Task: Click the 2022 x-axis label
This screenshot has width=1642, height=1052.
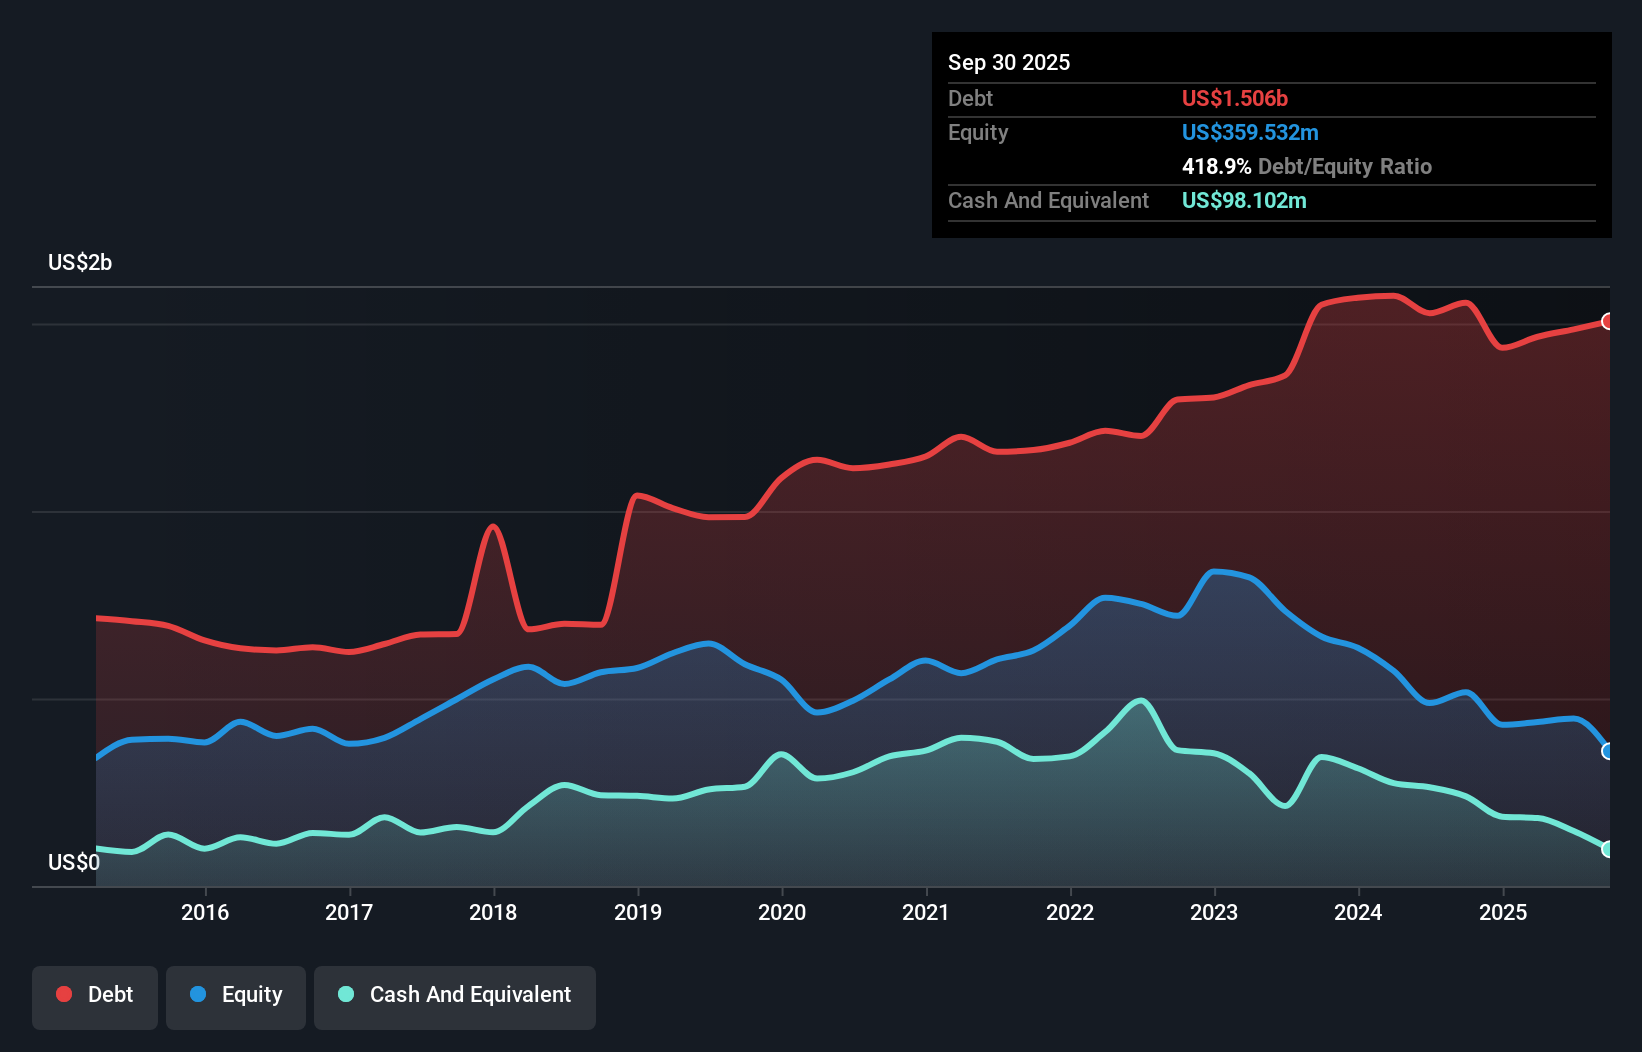Action: point(1070,912)
